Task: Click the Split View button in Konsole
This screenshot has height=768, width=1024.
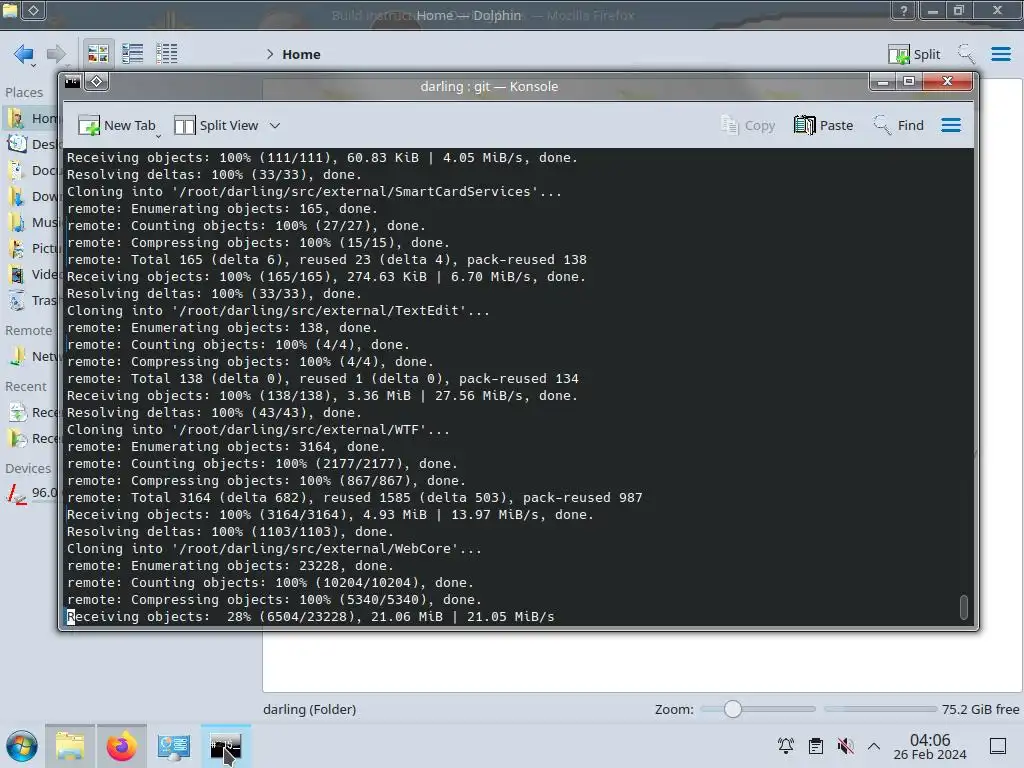Action: 217,125
